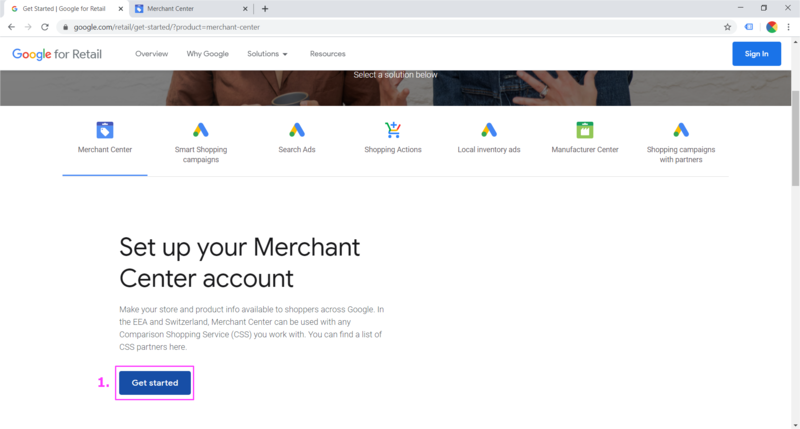Select the Smart Shopping campaigns icon

[200, 130]
